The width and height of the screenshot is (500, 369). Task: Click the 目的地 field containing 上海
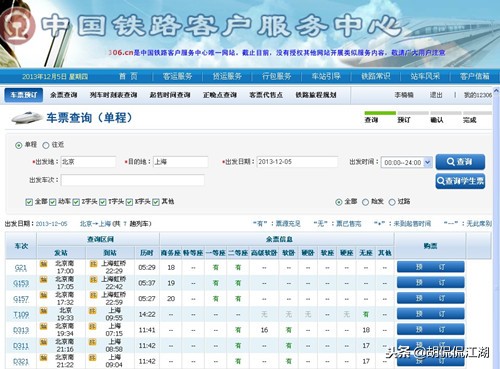tap(180, 162)
